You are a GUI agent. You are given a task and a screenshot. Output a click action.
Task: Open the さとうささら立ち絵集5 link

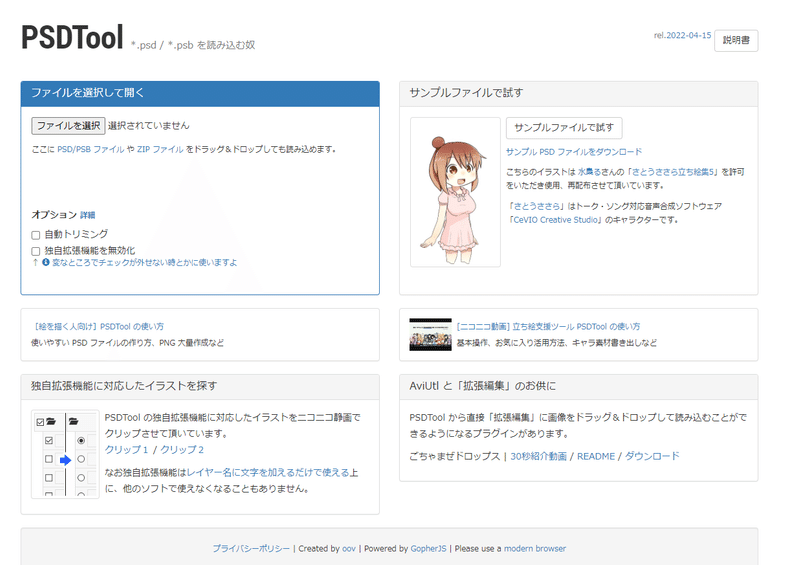[x=673, y=172]
